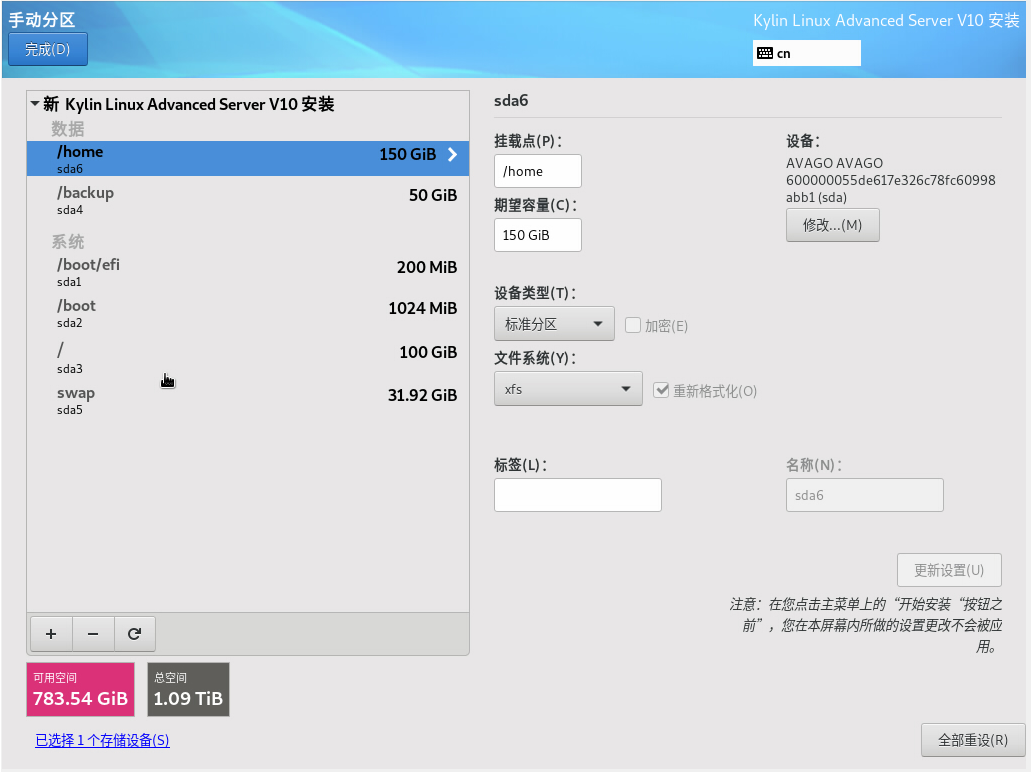Click the 数据 section heading

pyautogui.click(x=68, y=128)
